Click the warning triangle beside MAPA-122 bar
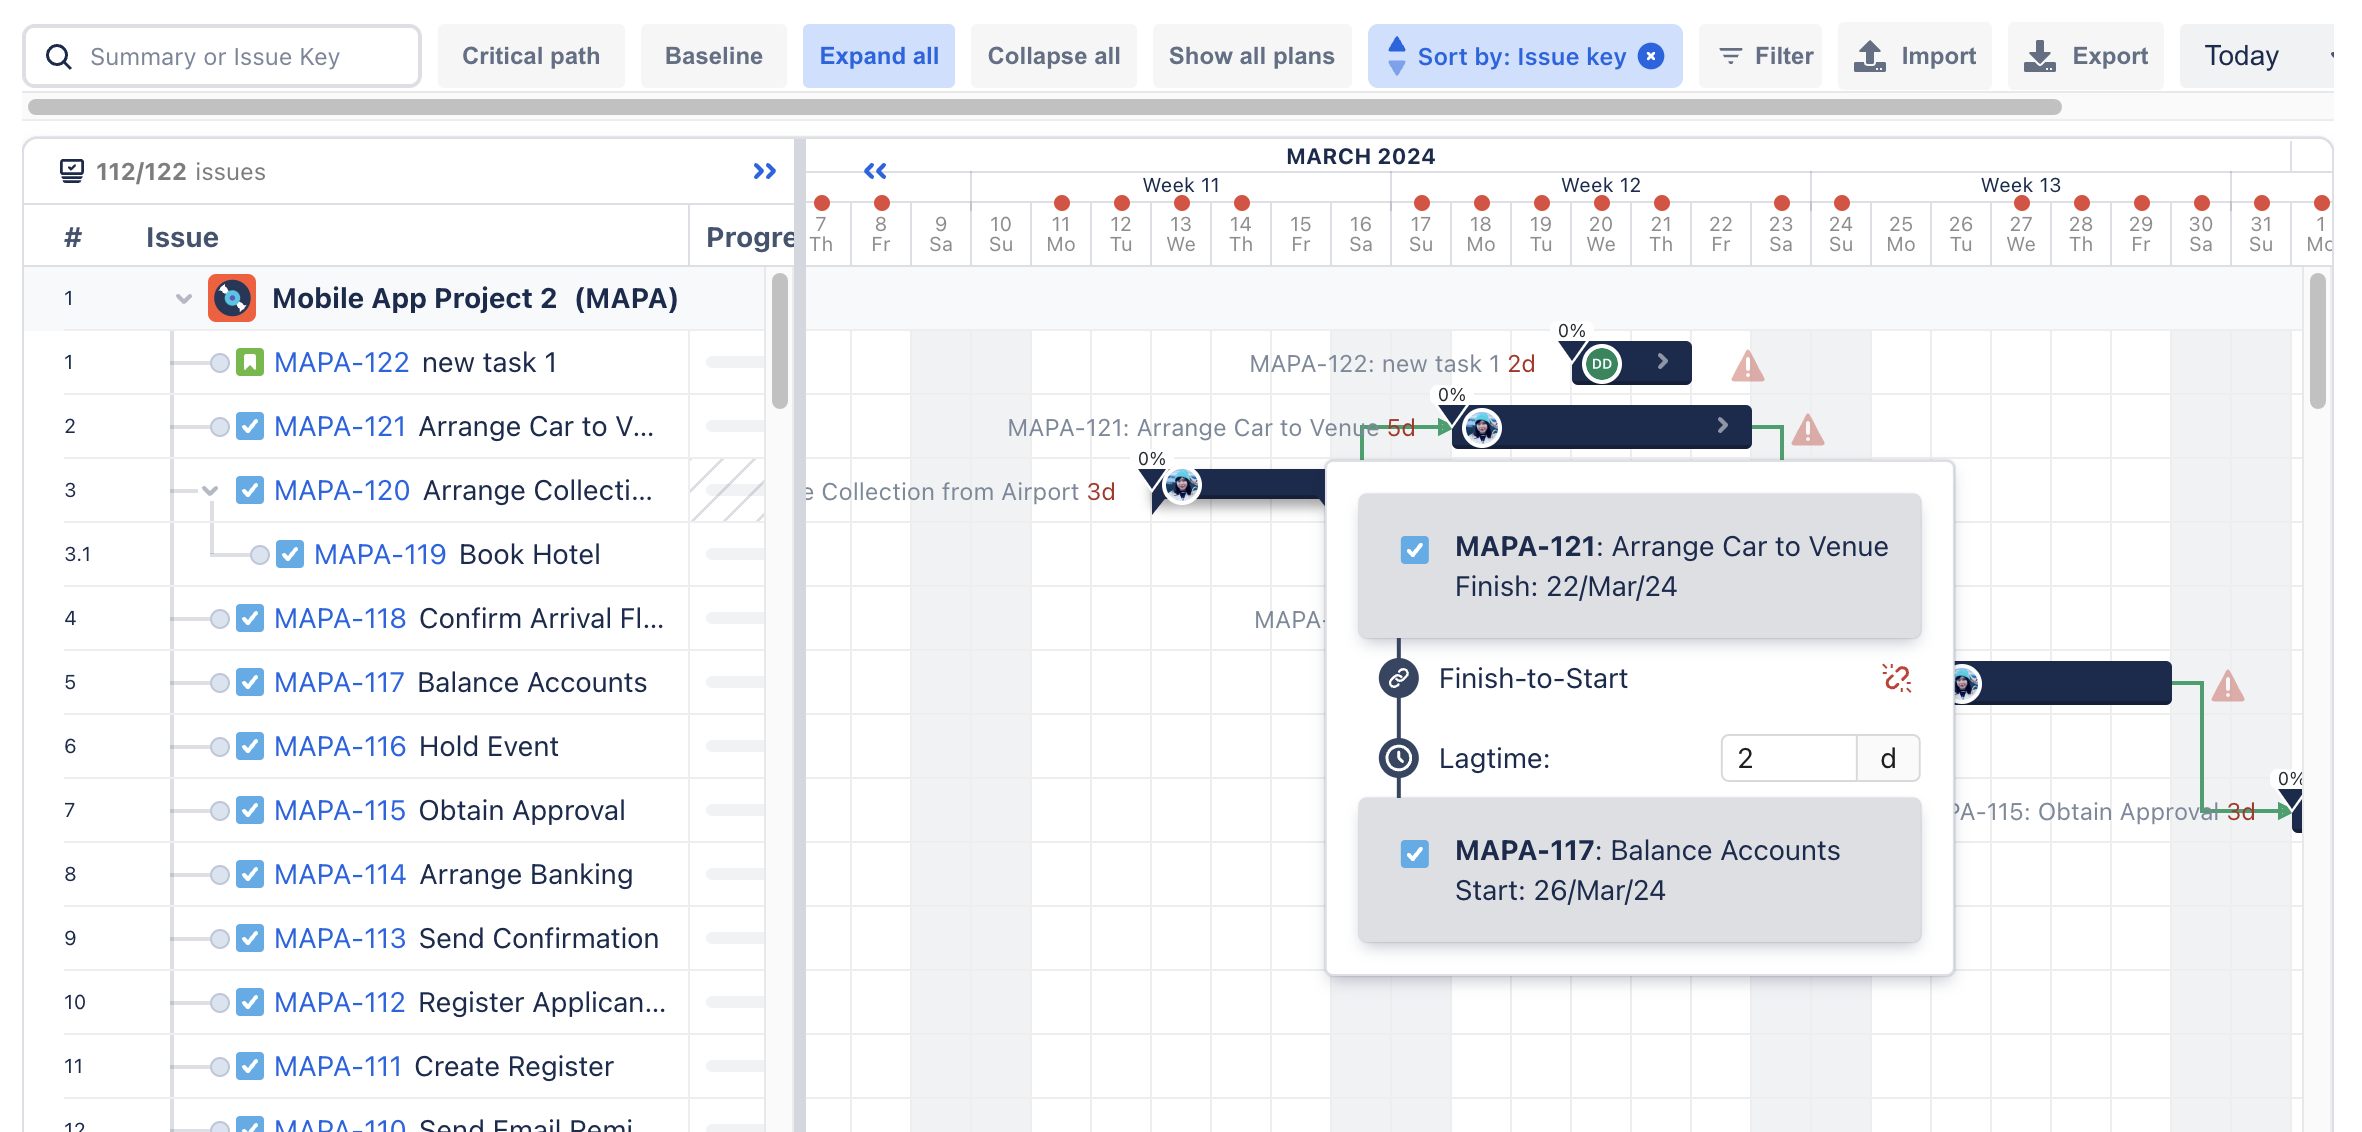The height and width of the screenshot is (1132, 2362). pos(1748,366)
